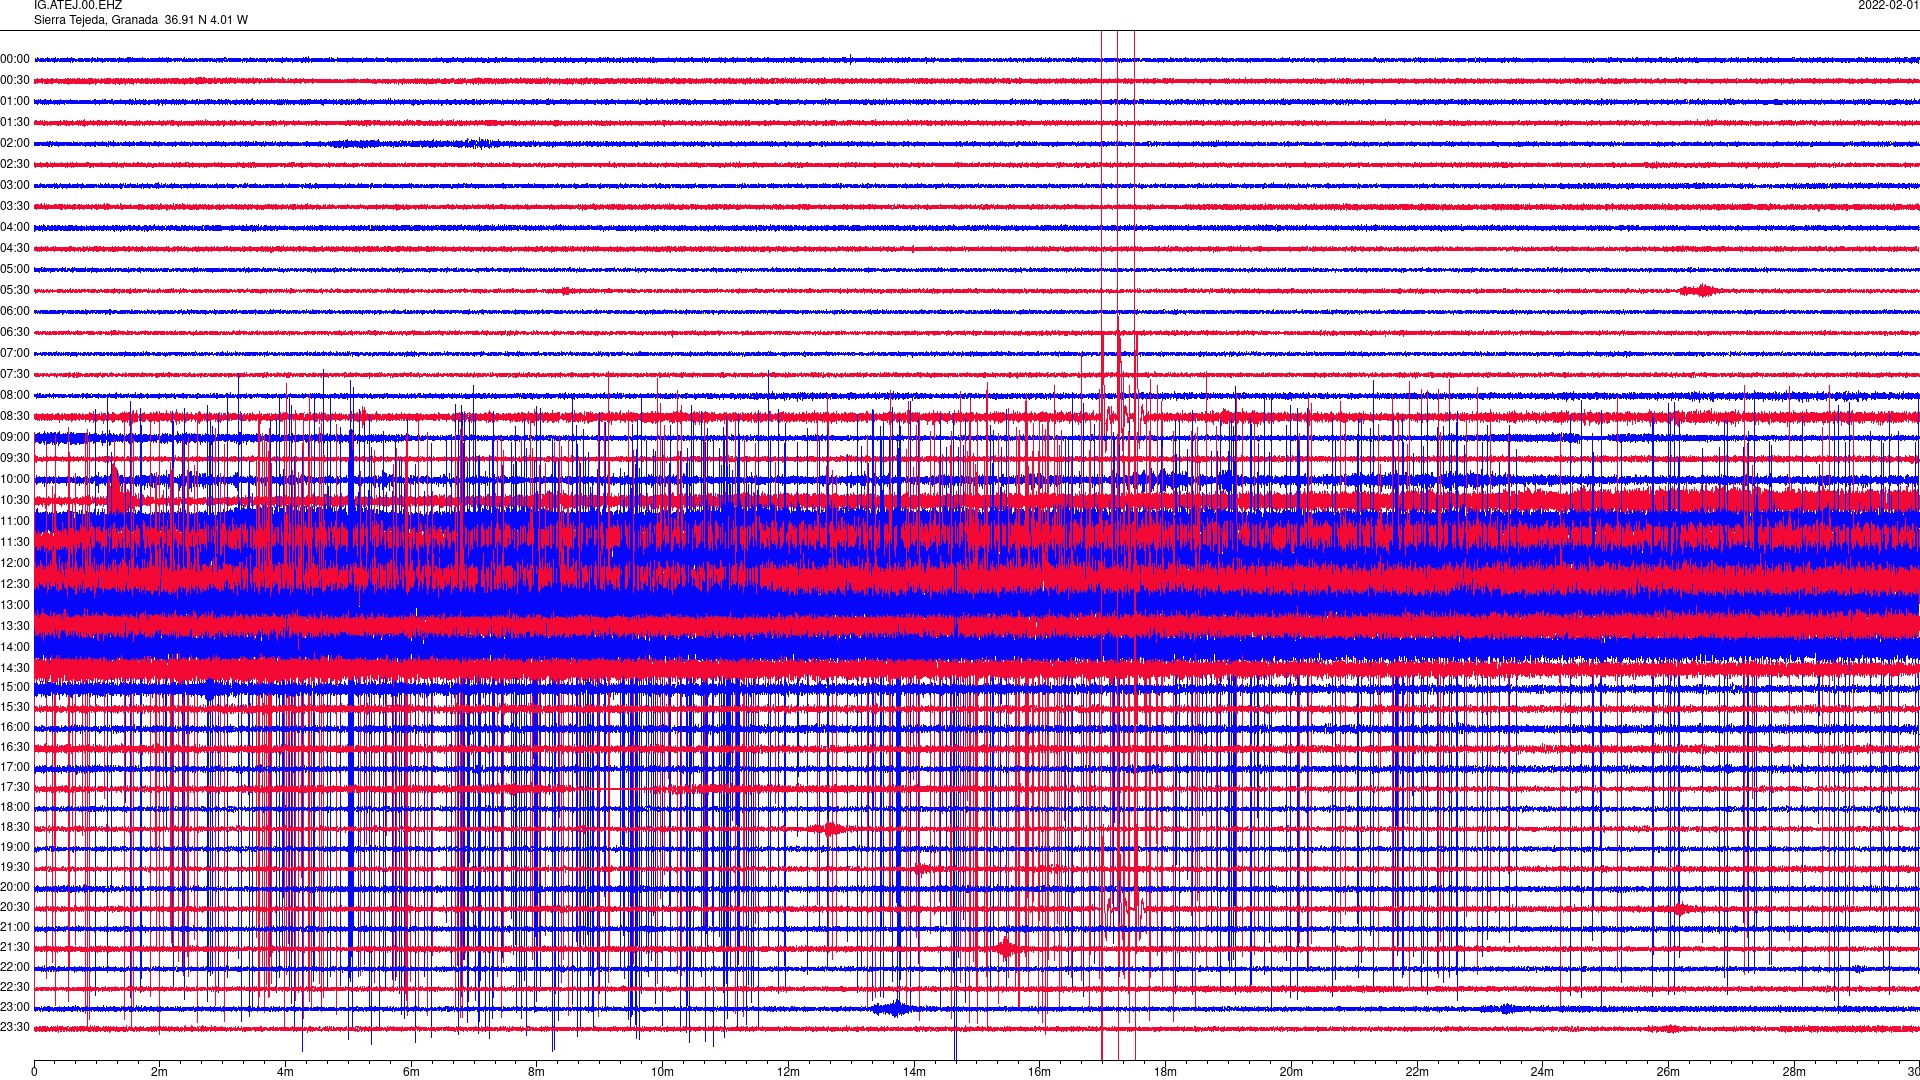Select the 21:00 trace time label
The height and width of the screenshot is (1080, 1920).
[x=15, y=928]
